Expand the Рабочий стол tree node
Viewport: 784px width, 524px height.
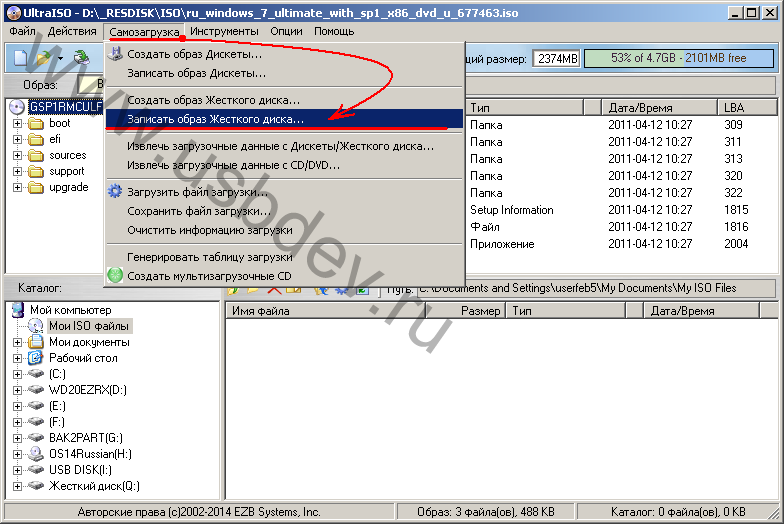click(x=18, y=358)
